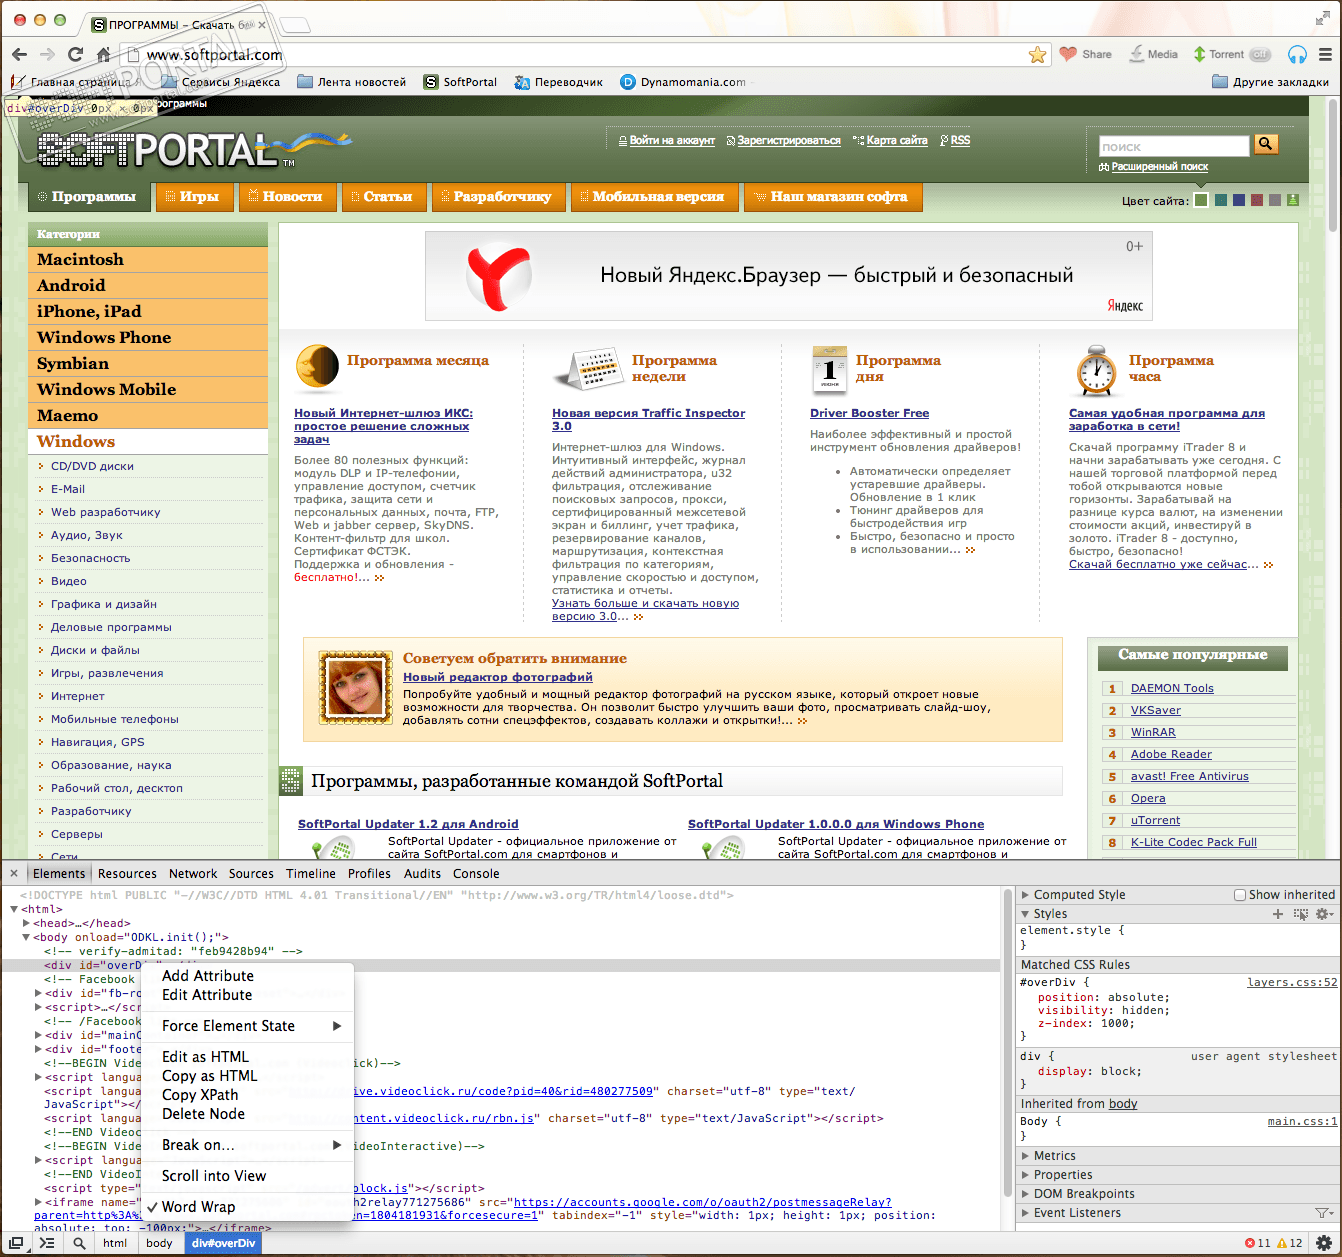Open the Timeline tab
Viewport: 1342px width, 1257px height.
[311, 874]
